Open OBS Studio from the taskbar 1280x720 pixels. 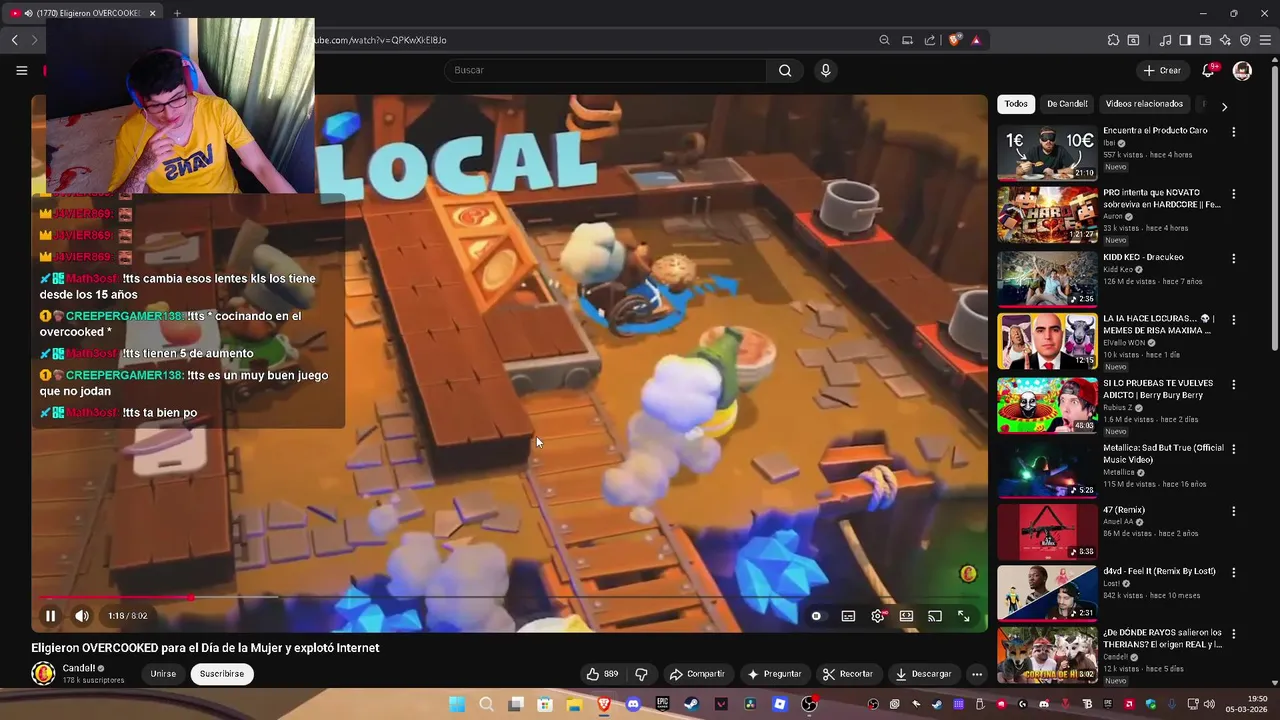809,704
